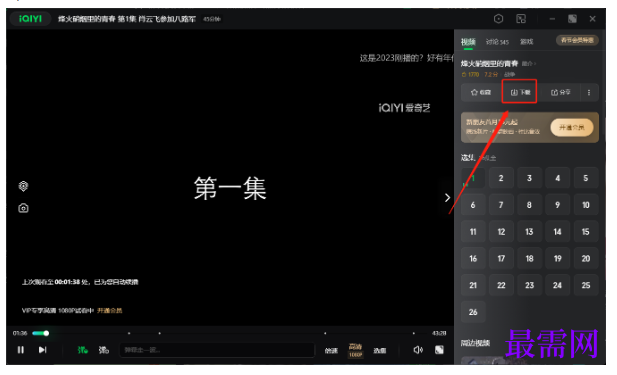
Task: Click the 分享 share button
Action: (560, 92)
